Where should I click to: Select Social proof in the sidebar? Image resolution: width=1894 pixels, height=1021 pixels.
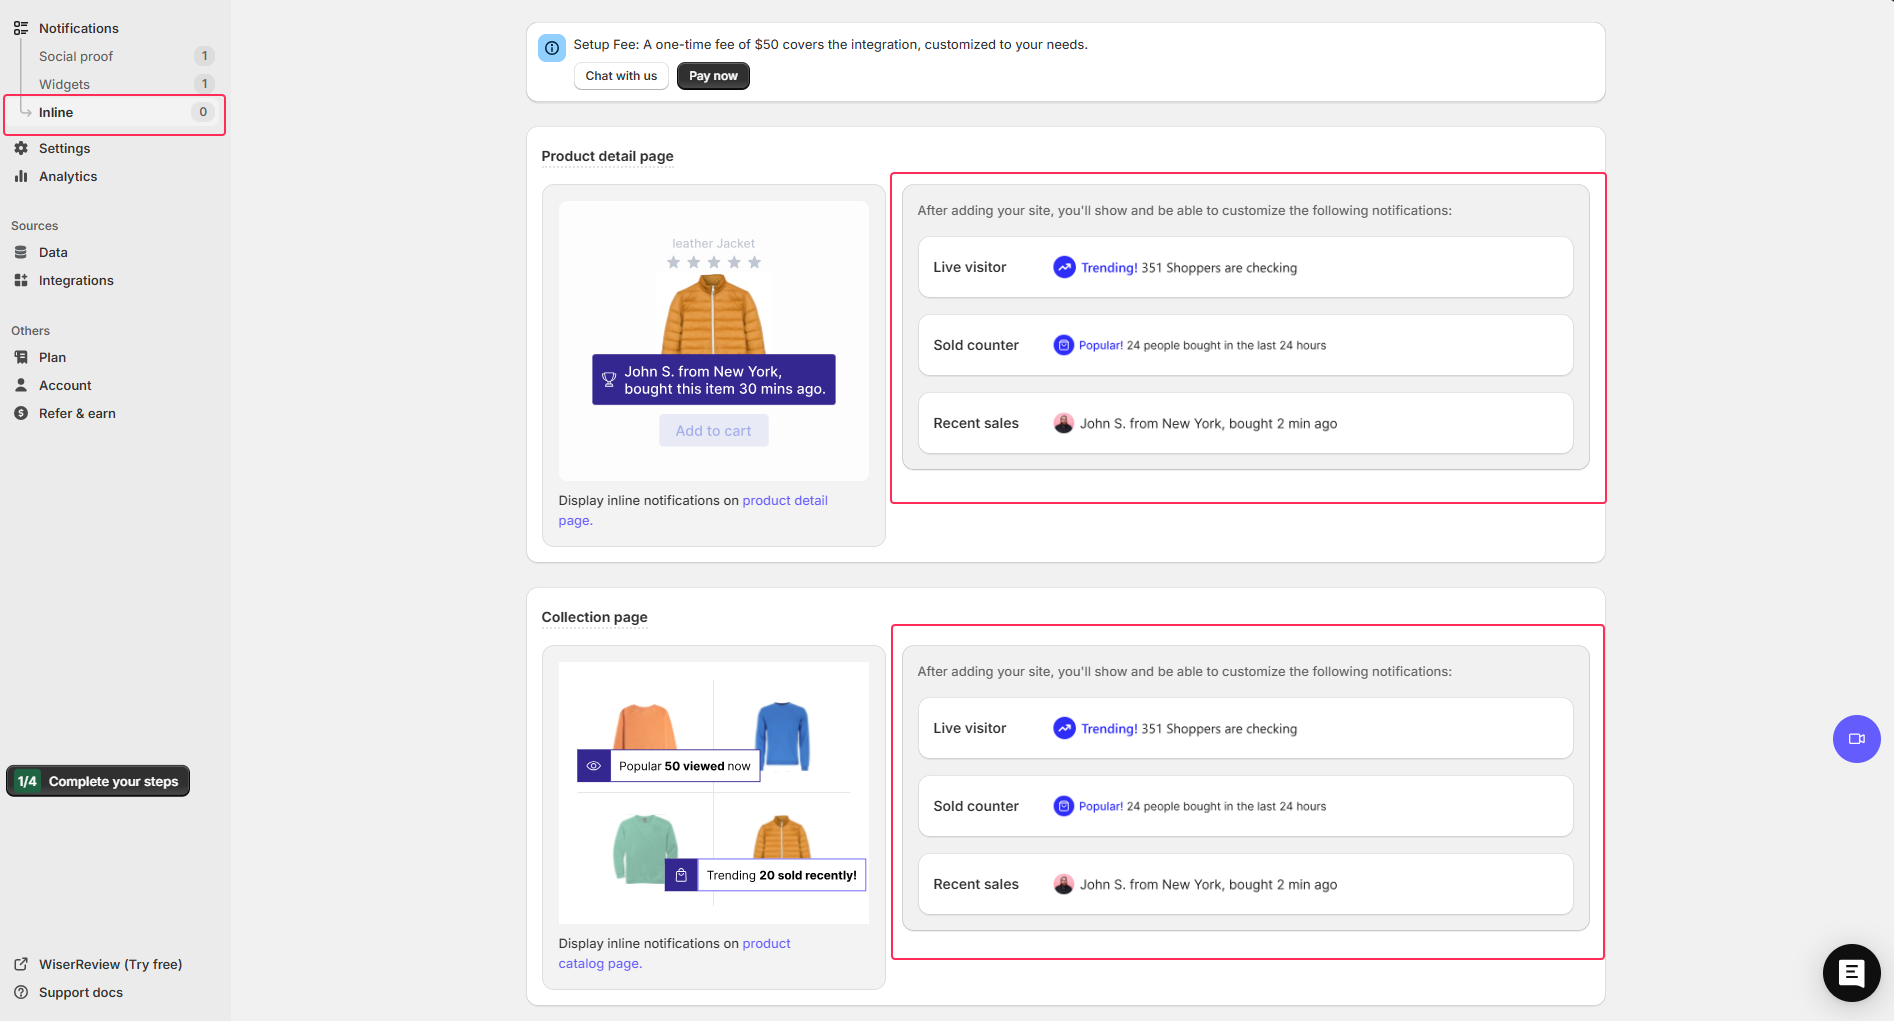tap(75, 56)
